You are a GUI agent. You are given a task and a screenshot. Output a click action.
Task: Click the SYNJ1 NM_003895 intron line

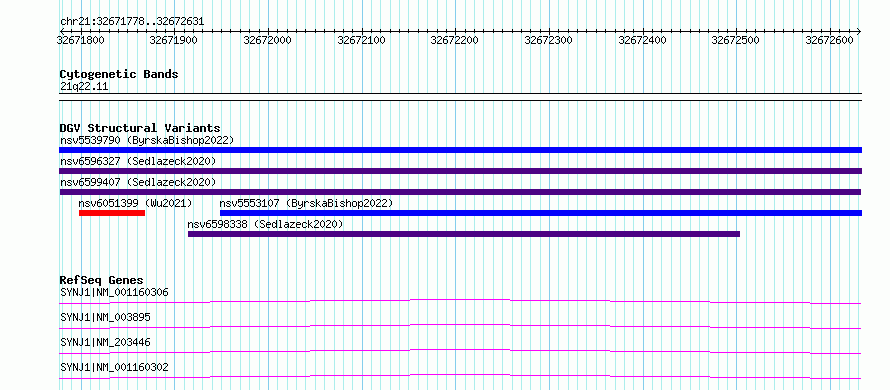click(x=460, y=326)
